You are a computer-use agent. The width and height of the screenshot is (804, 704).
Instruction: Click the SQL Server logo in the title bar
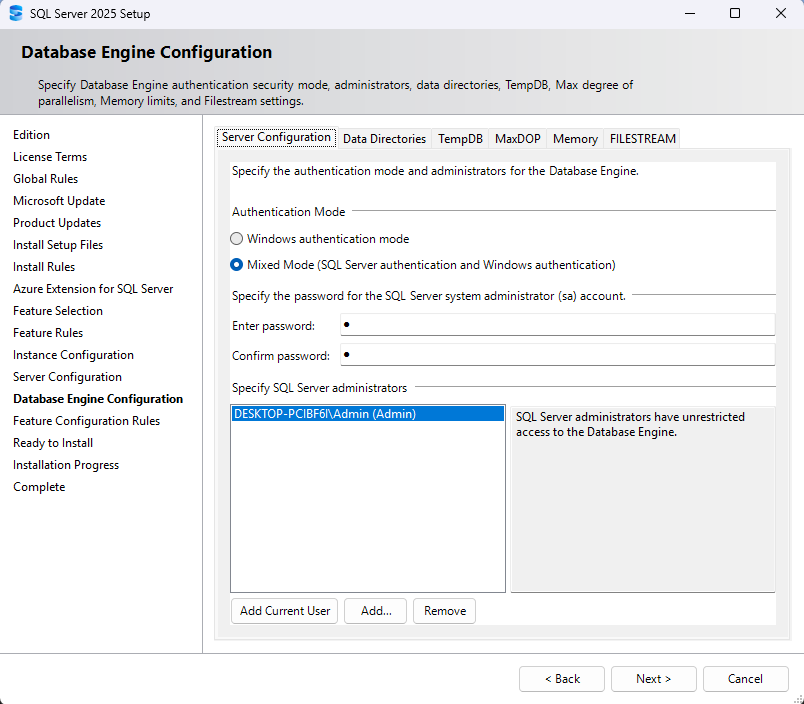tap(15, 13)
